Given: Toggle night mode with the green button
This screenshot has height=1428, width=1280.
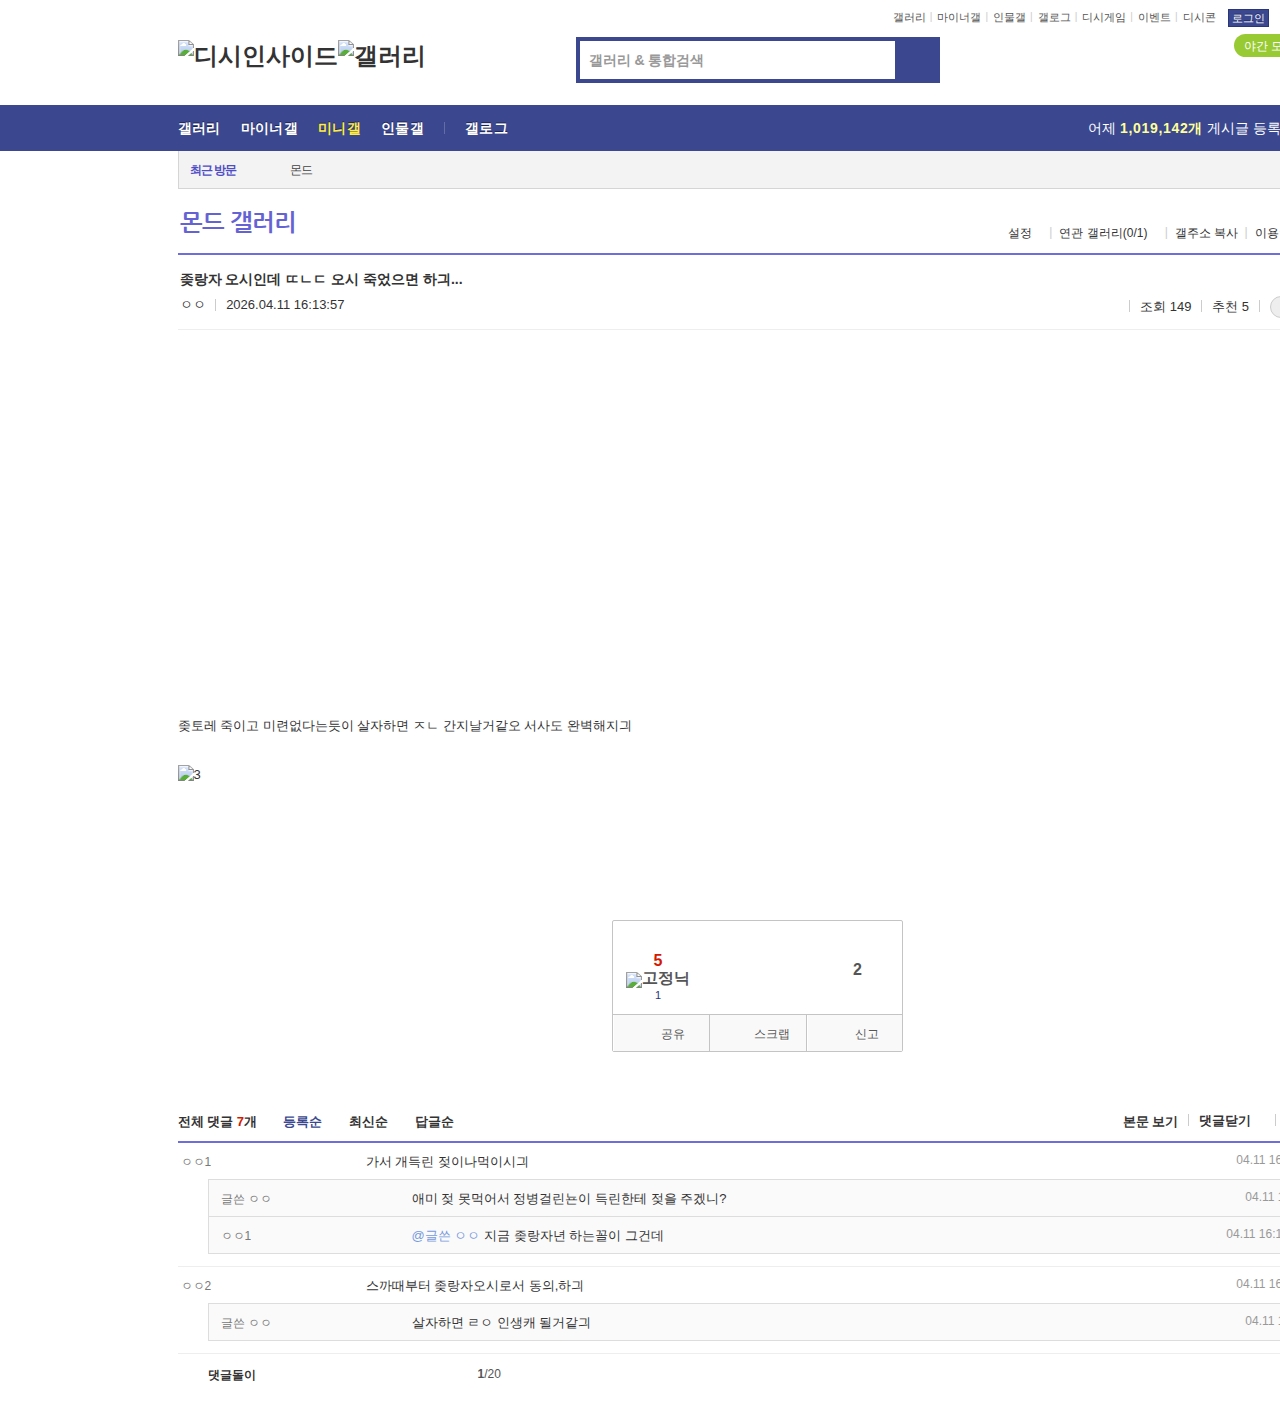Looking at the screenshot, I should (x=1258, y=46).
